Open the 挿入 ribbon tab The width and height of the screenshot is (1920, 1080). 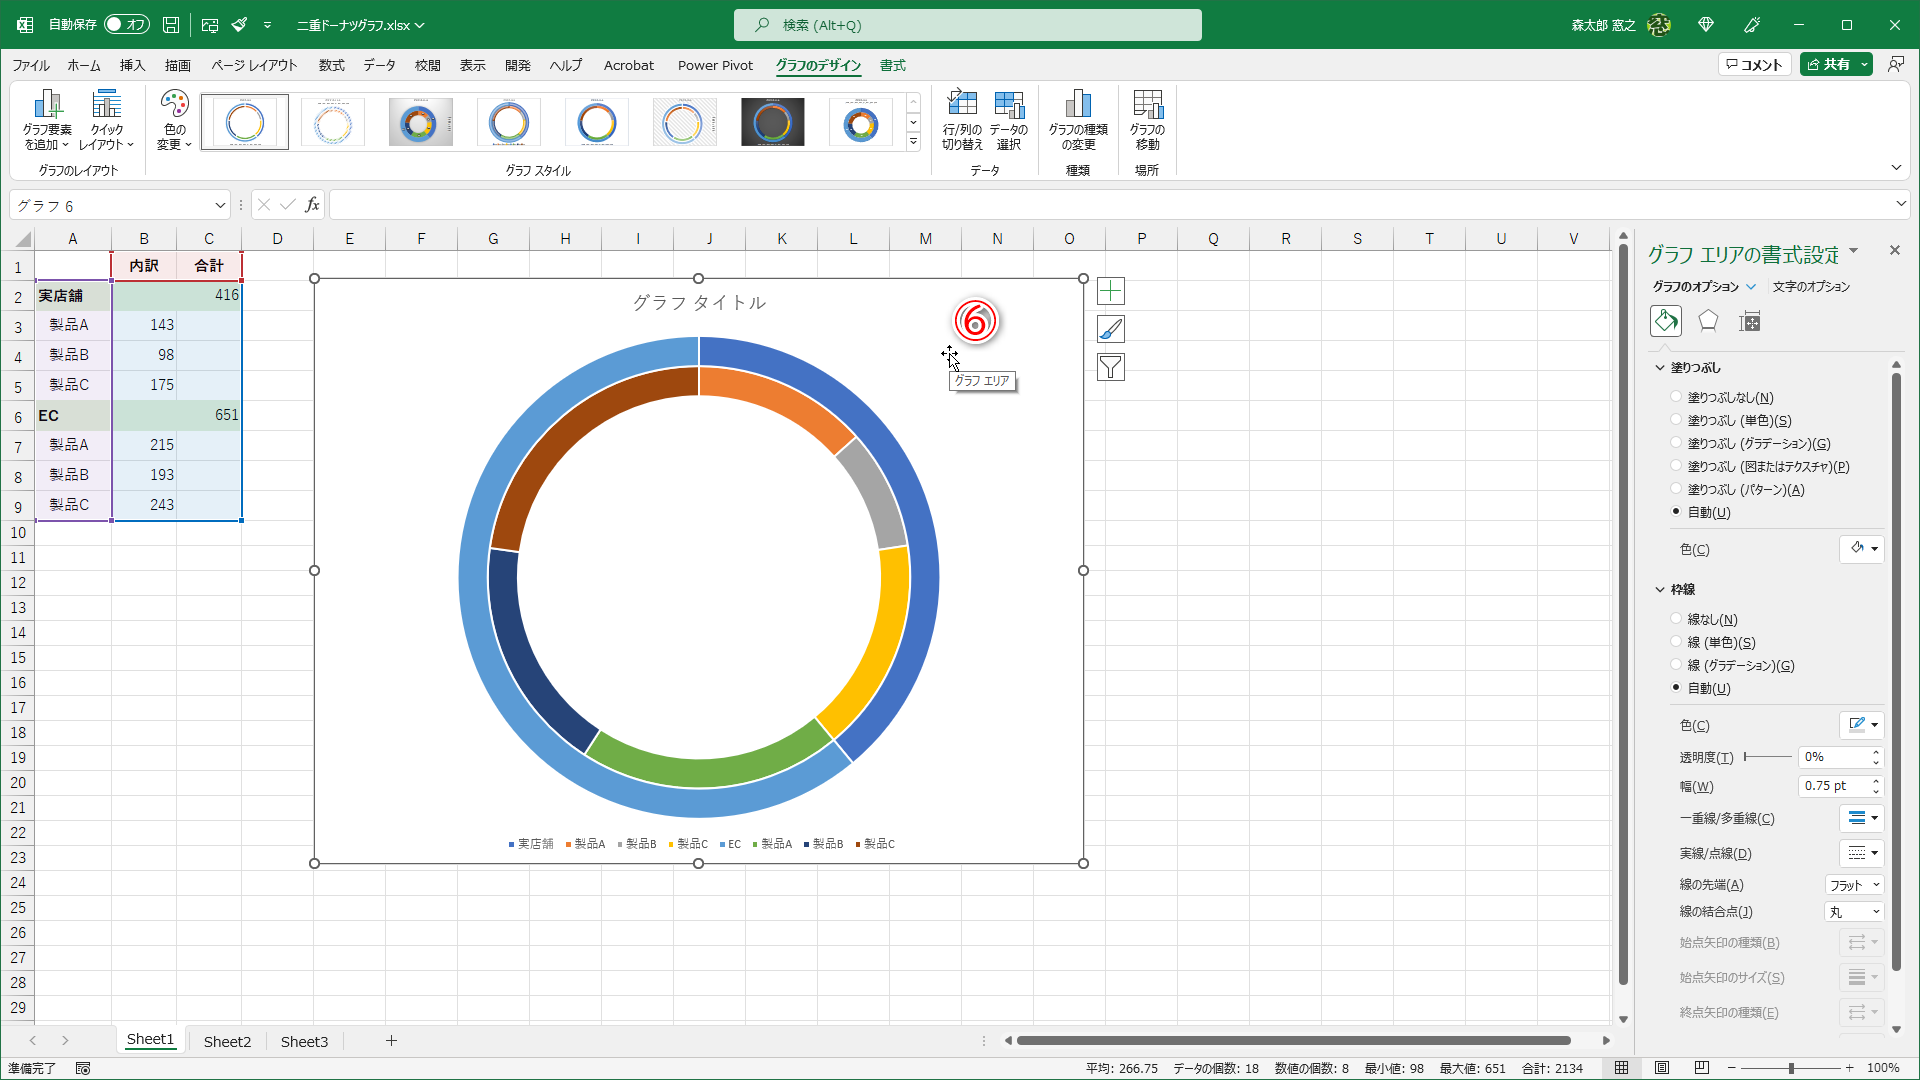tap(132, 65)
